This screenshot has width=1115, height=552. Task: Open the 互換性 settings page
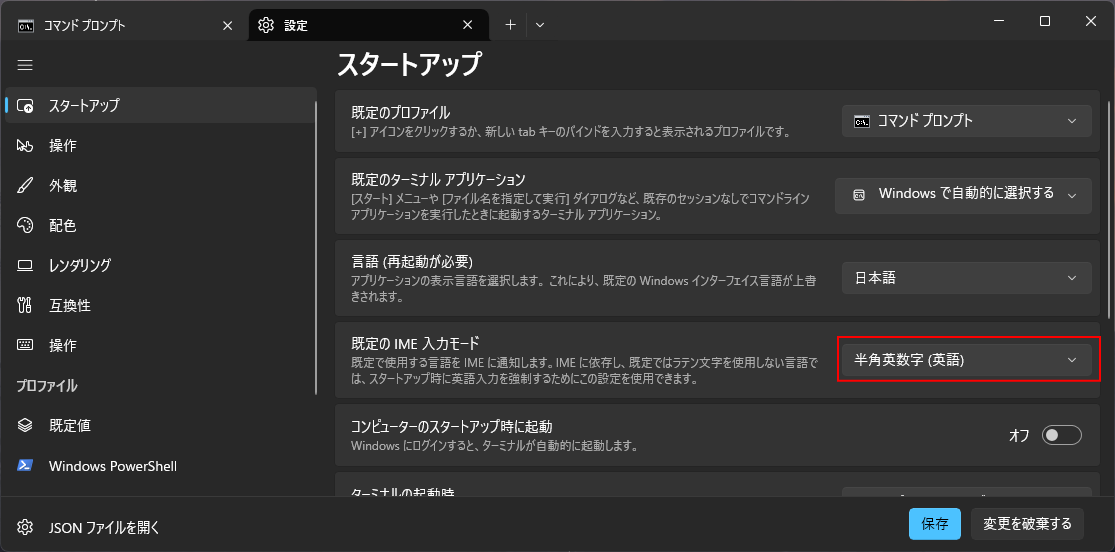click(69, 306)
